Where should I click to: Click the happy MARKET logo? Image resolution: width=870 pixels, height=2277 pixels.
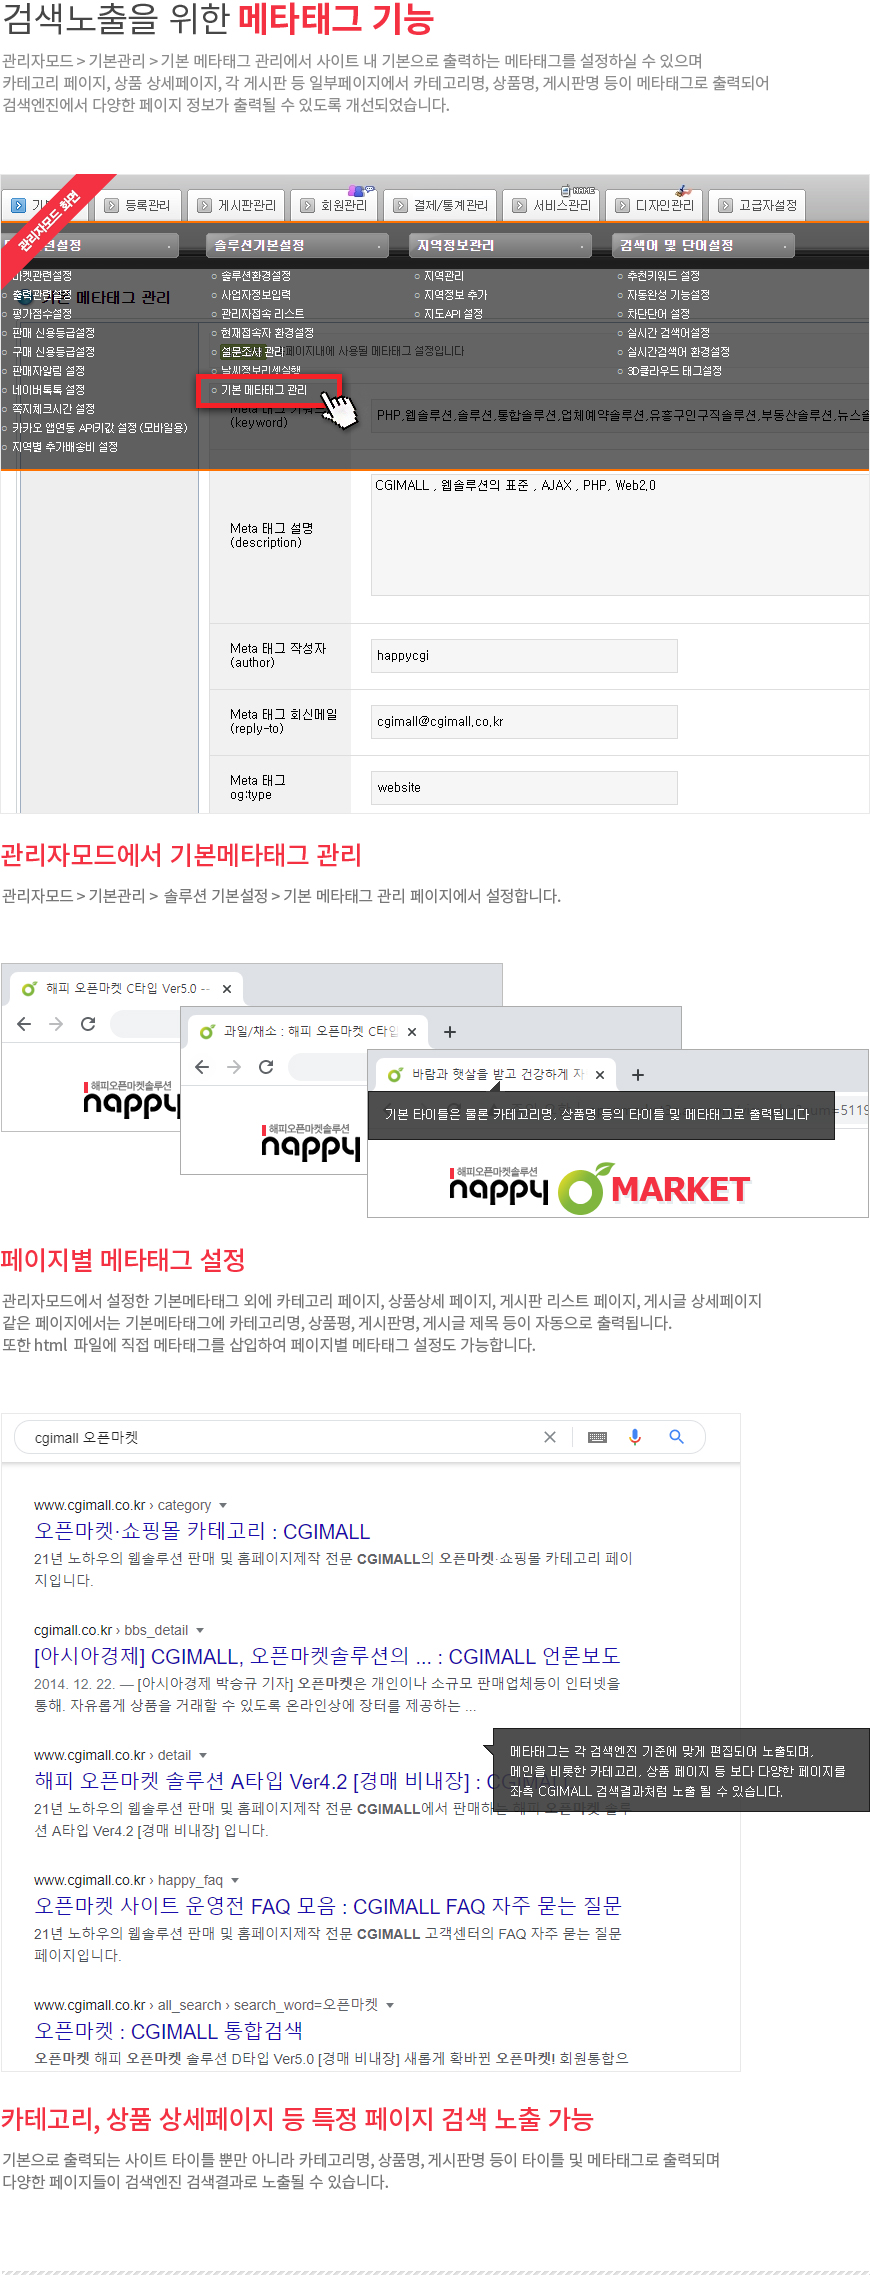[600, 1188]
